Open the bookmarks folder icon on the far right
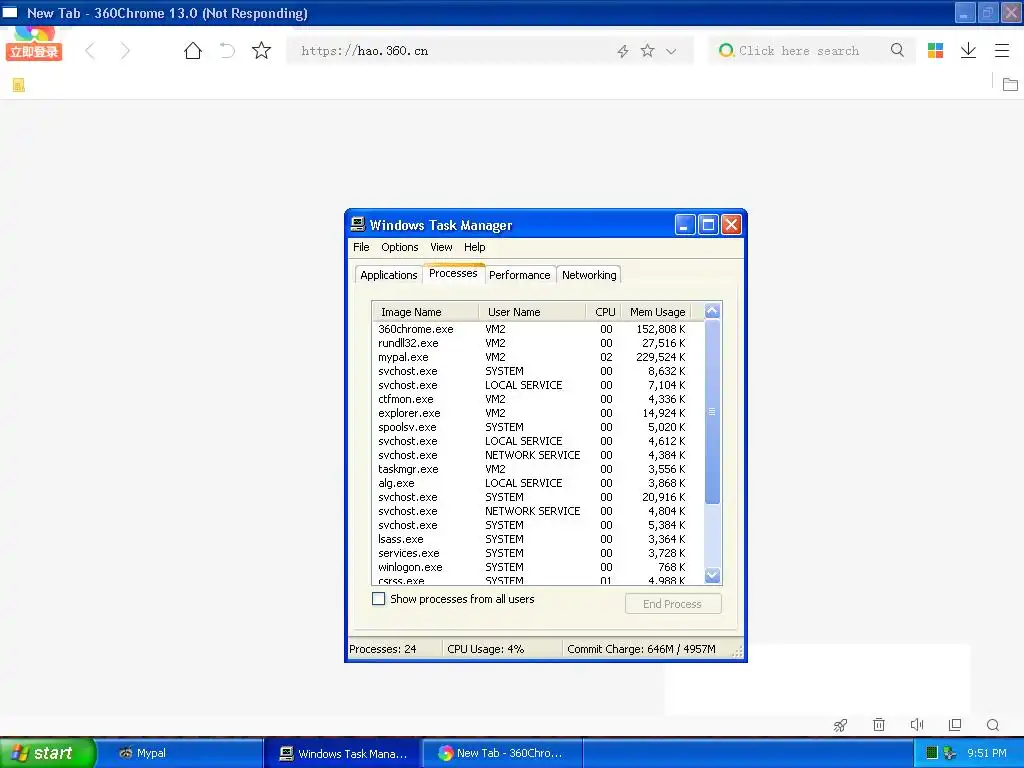The image size is (1024, 768). [x=1010, y=84]
